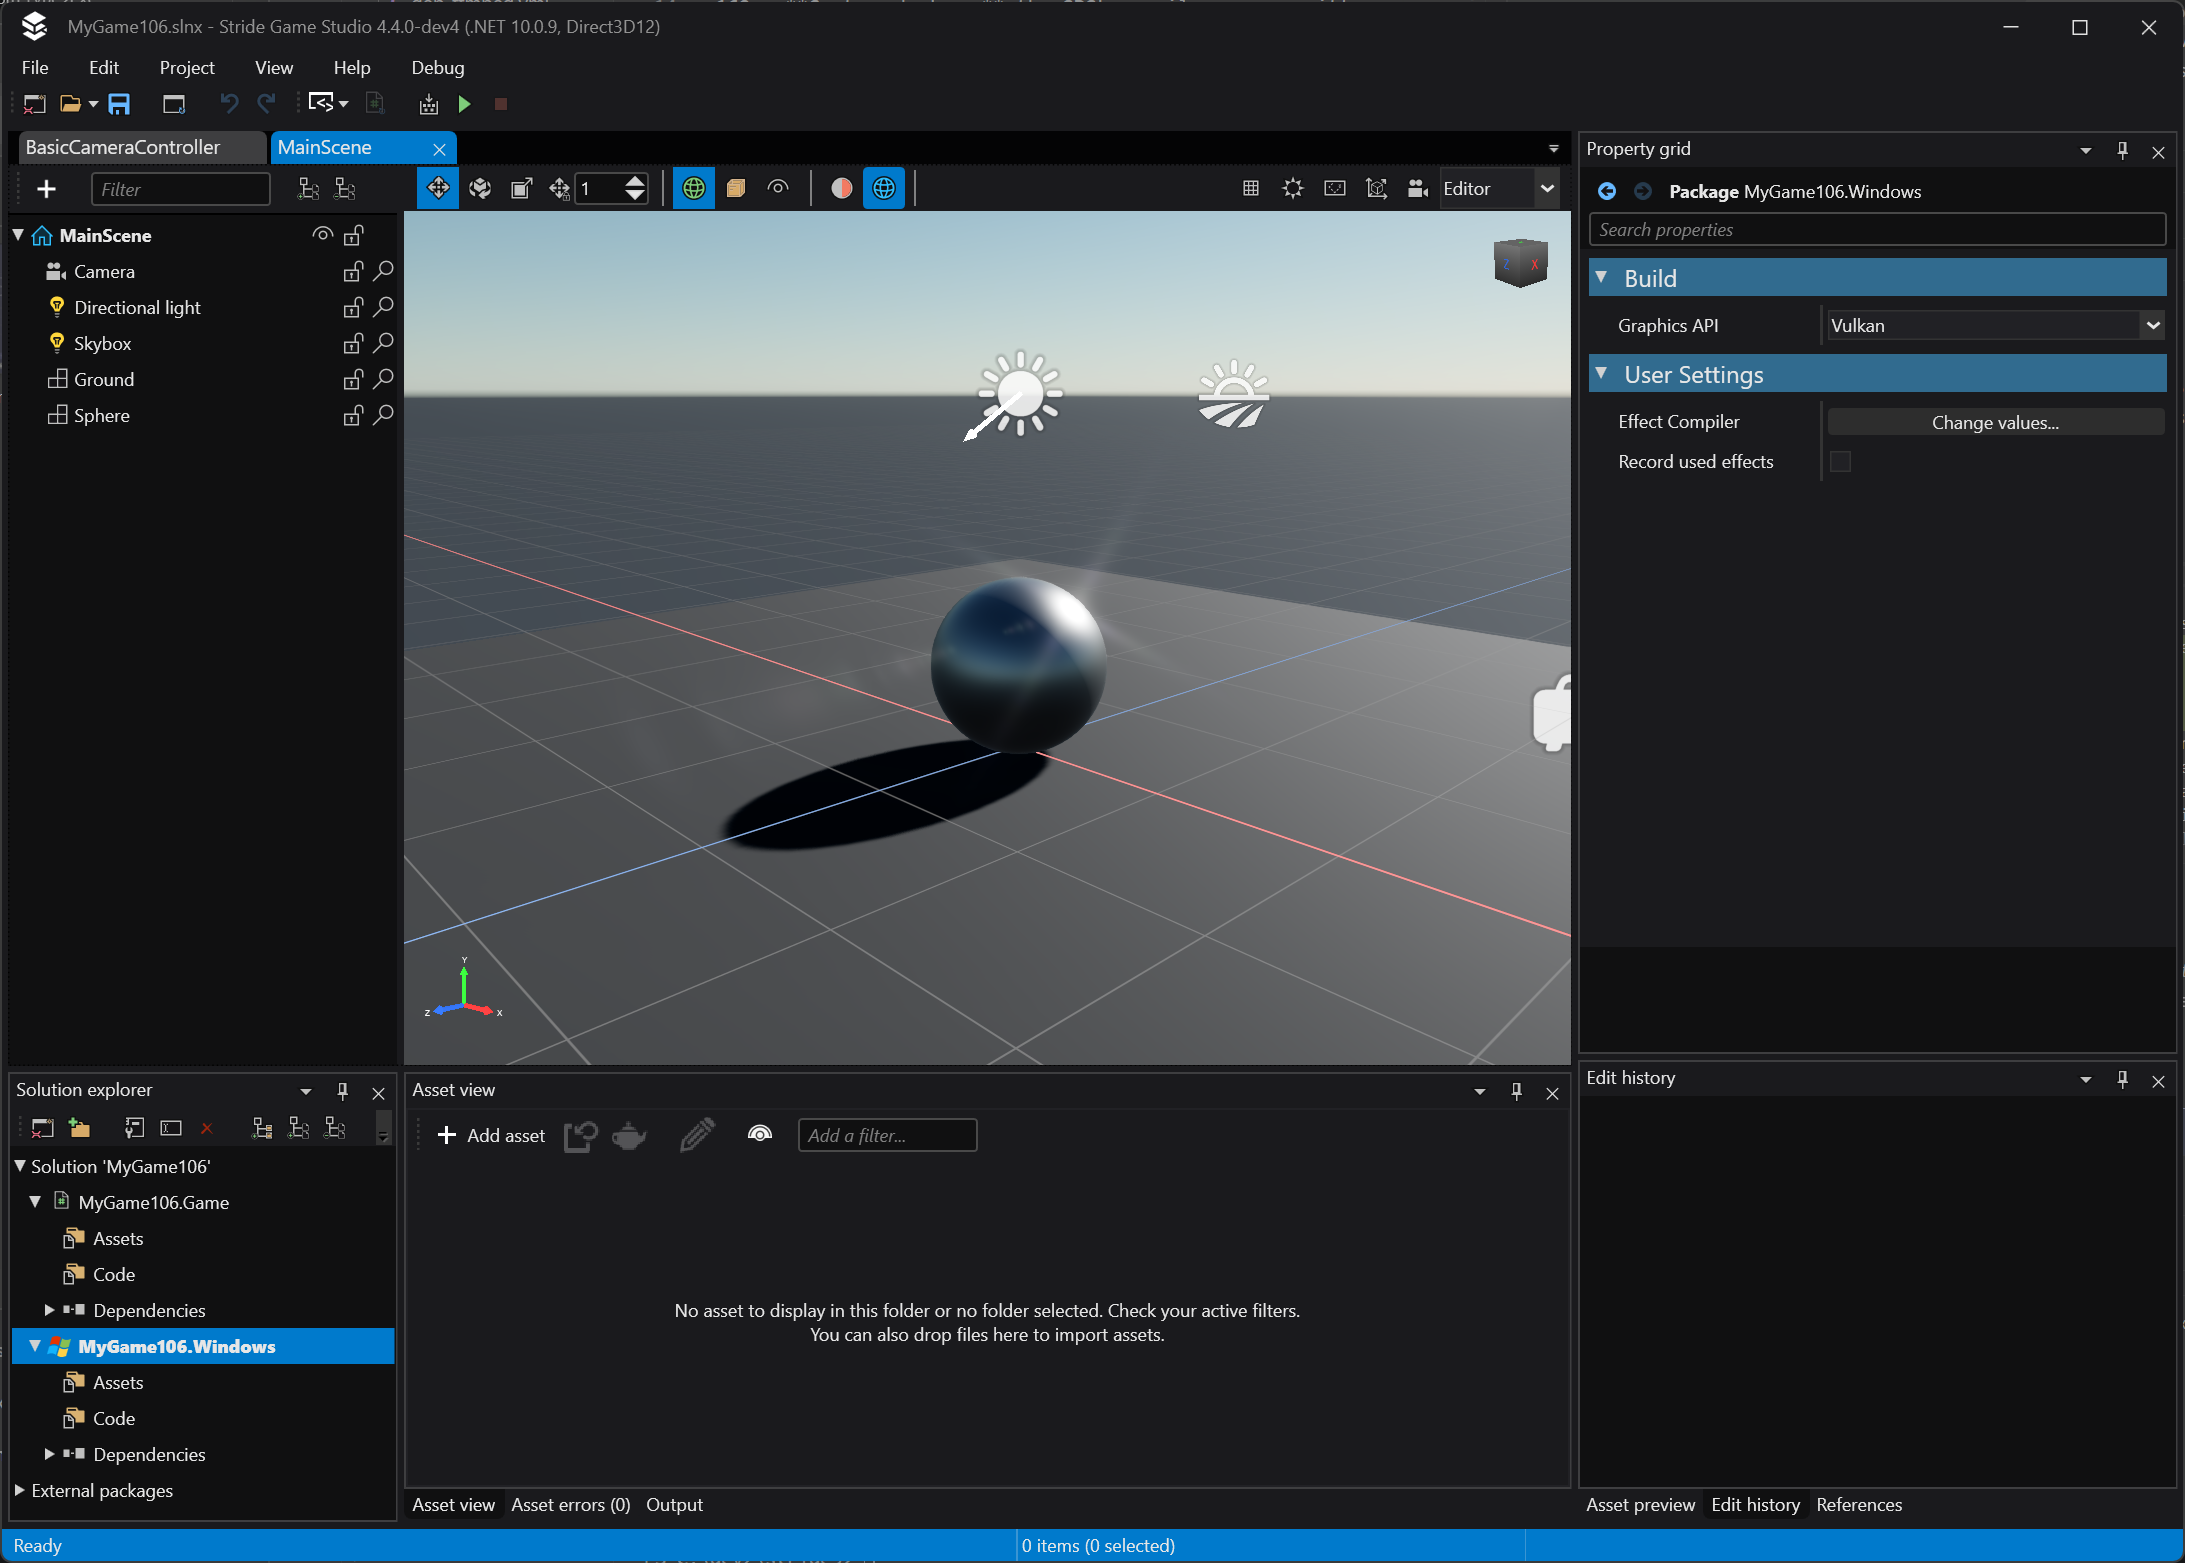Click the entity Filter field

click(x=181, y=189)
